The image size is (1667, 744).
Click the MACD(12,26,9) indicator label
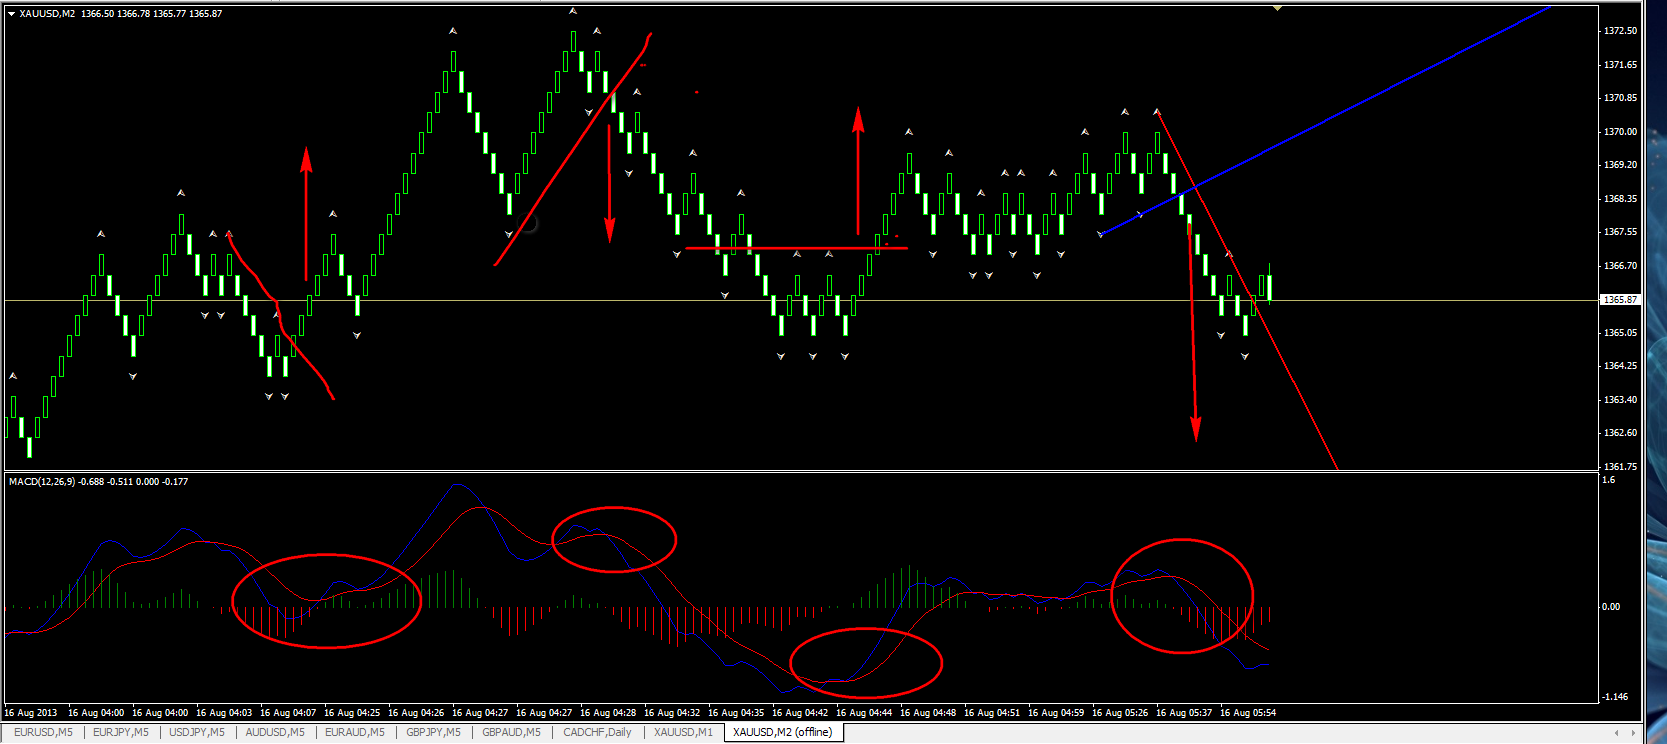tap(41, 482)
